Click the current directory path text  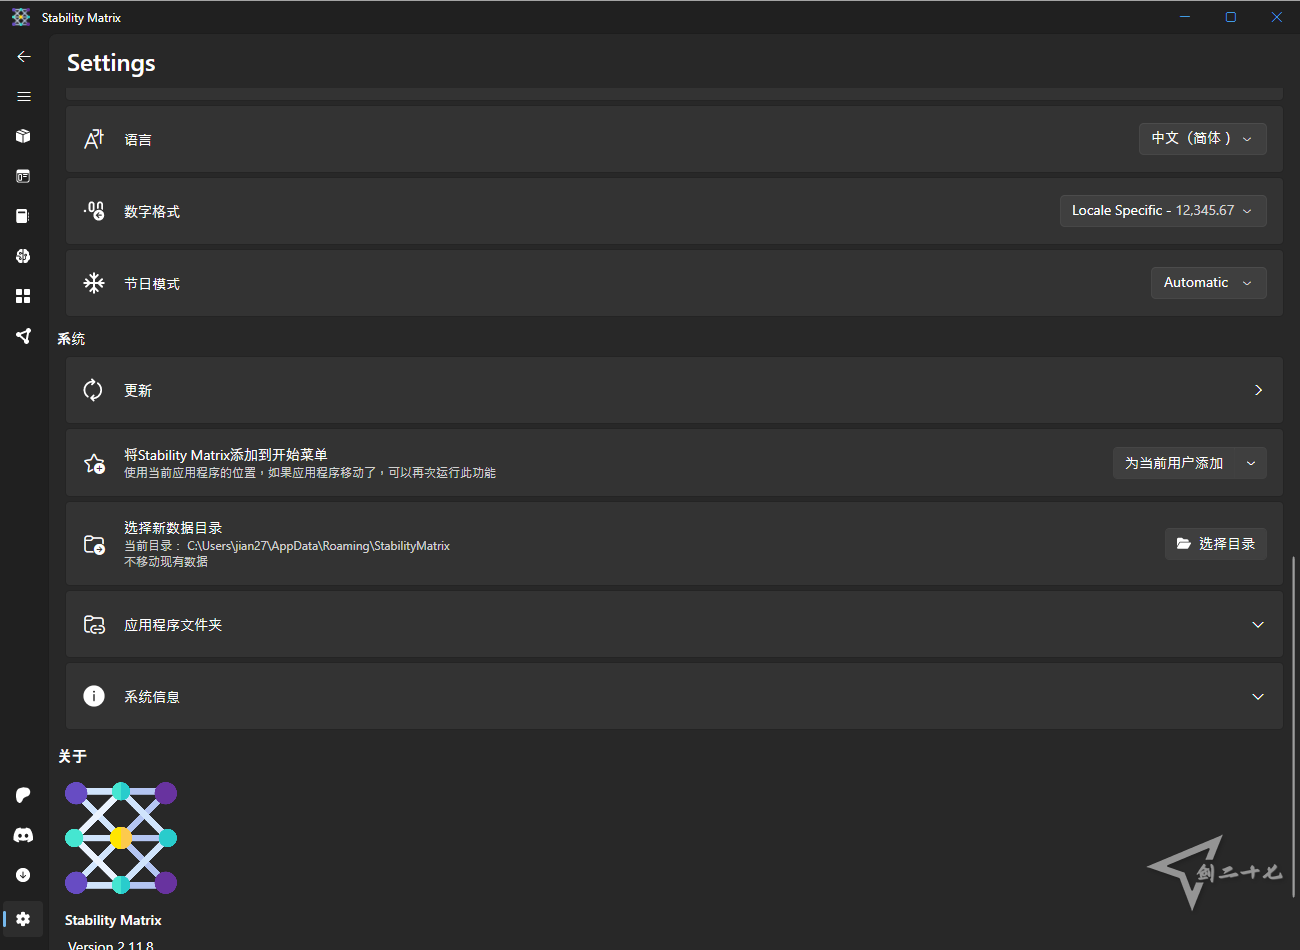click(318, 546)
